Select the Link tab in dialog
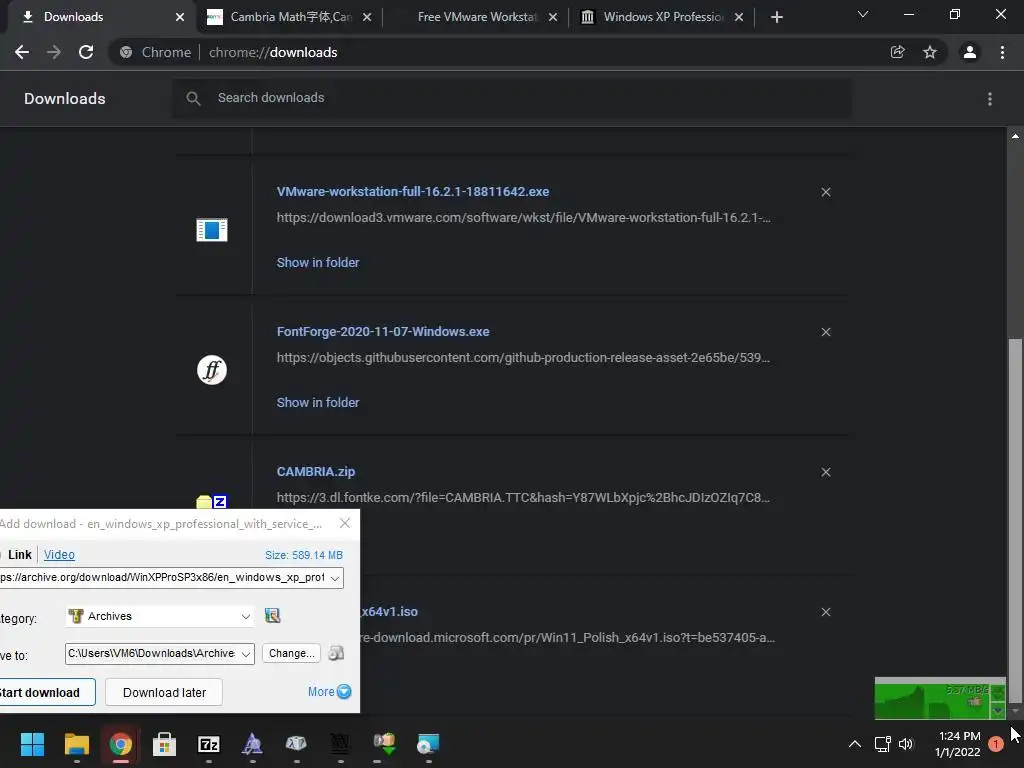This screenshot has height=768, width=1024. click(20, 554)
